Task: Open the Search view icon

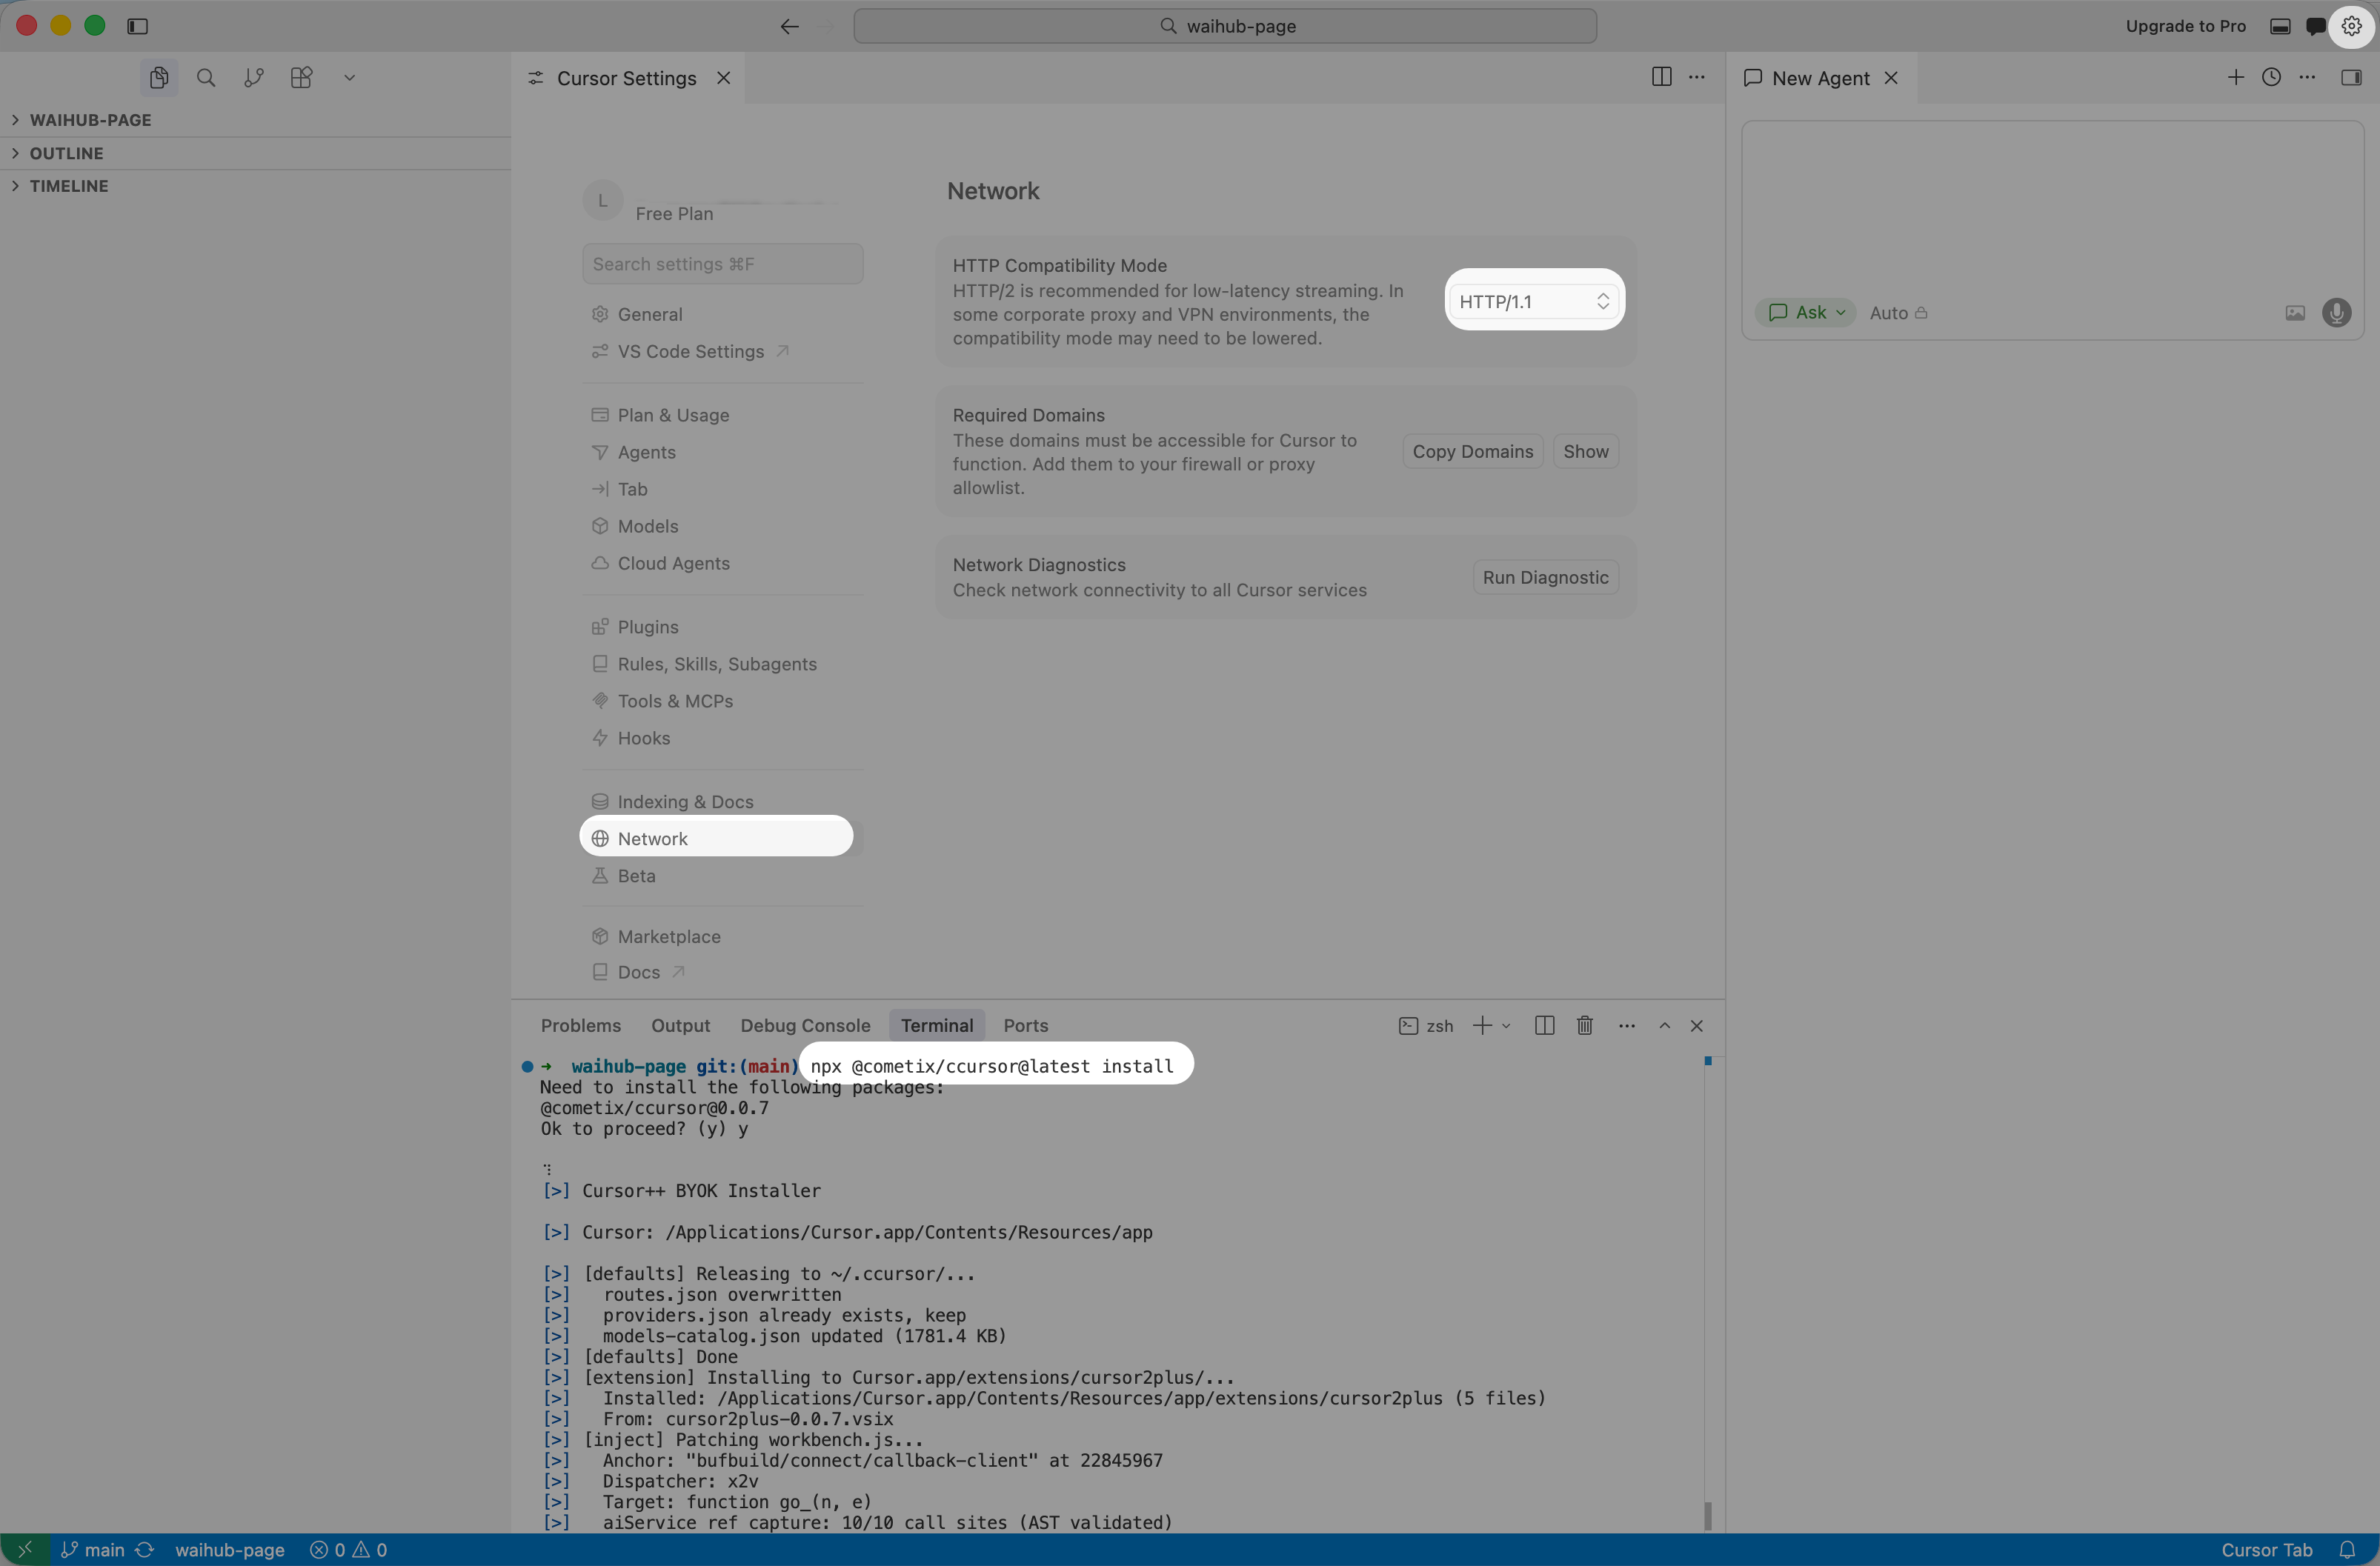Action: pos(206,78)
